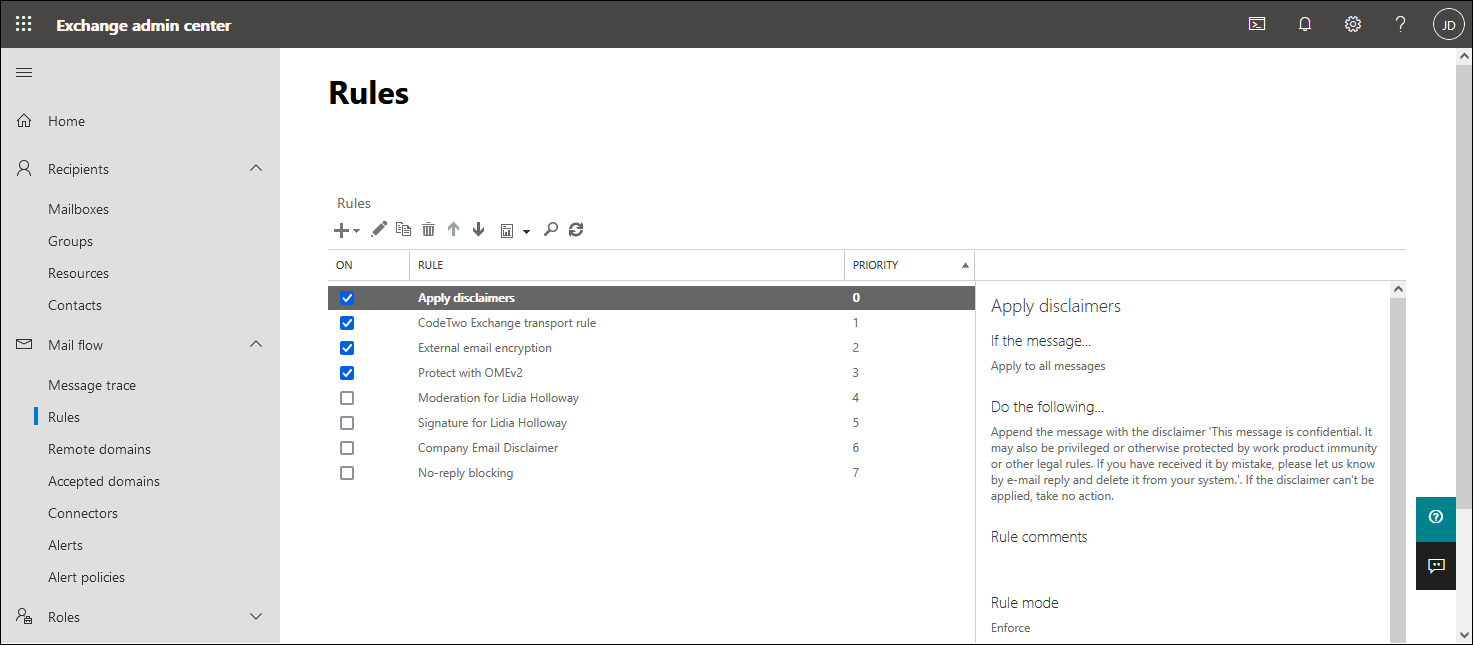This screenshot has height=645, width=1473.
Task: Click the copy rule icon
Action: coord(403,229)
